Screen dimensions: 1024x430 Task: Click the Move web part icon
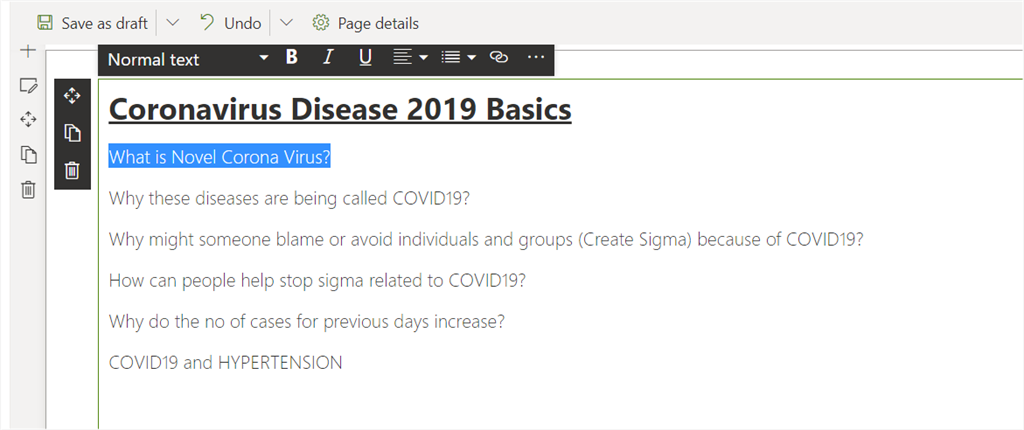coord(72,96)
